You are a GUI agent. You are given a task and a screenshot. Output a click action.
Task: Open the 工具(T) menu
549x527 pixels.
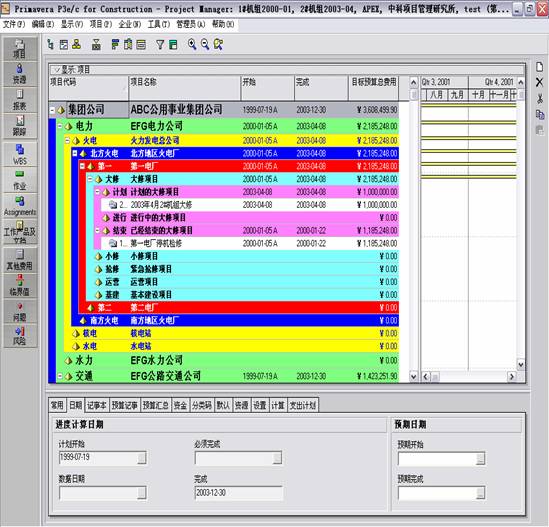click(159, 24)
